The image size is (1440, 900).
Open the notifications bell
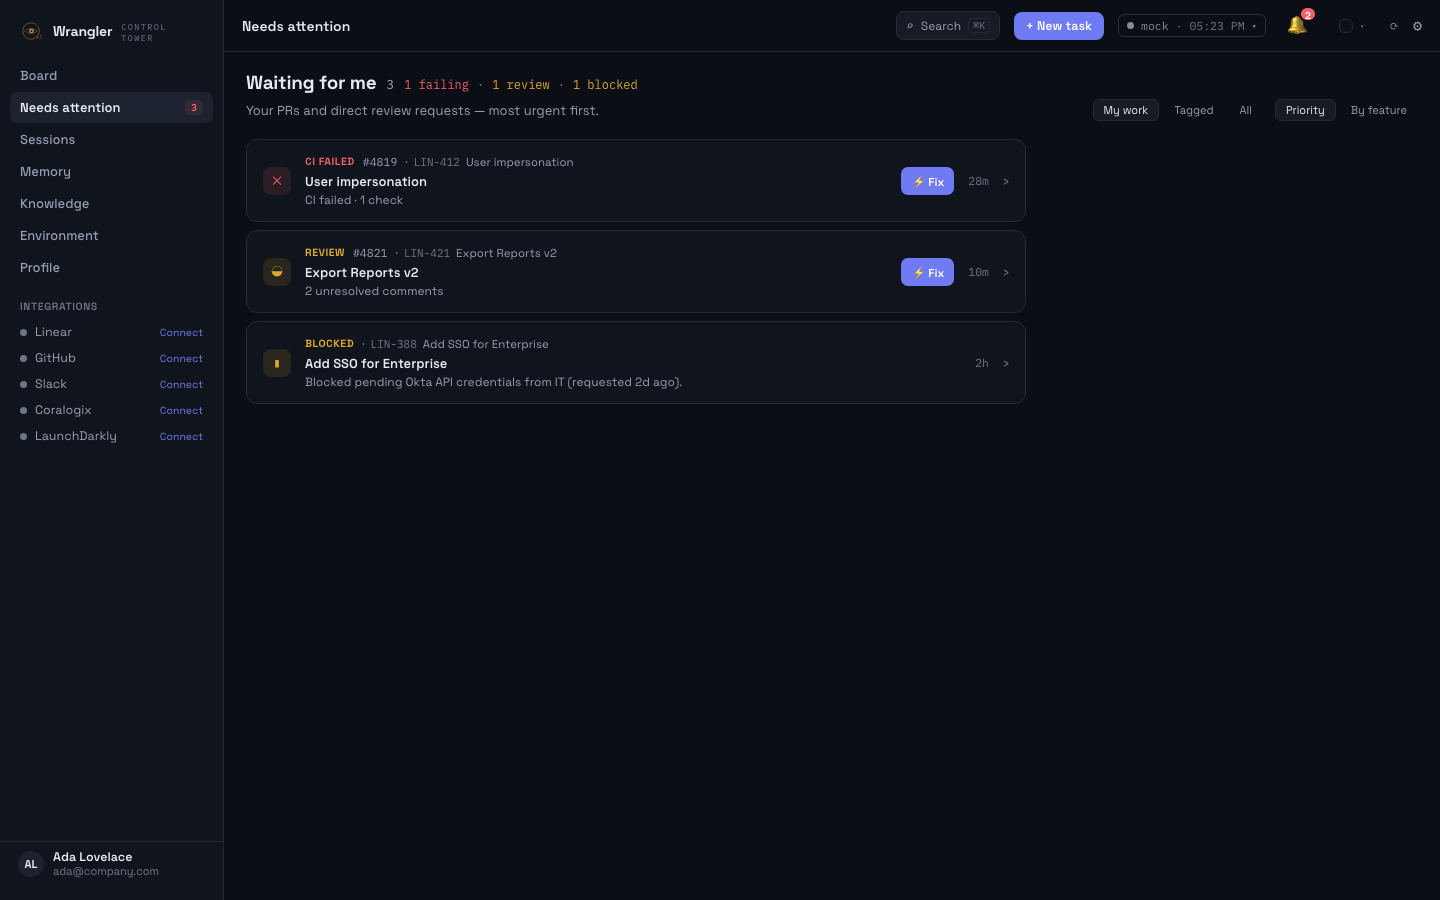[1297, 26]
